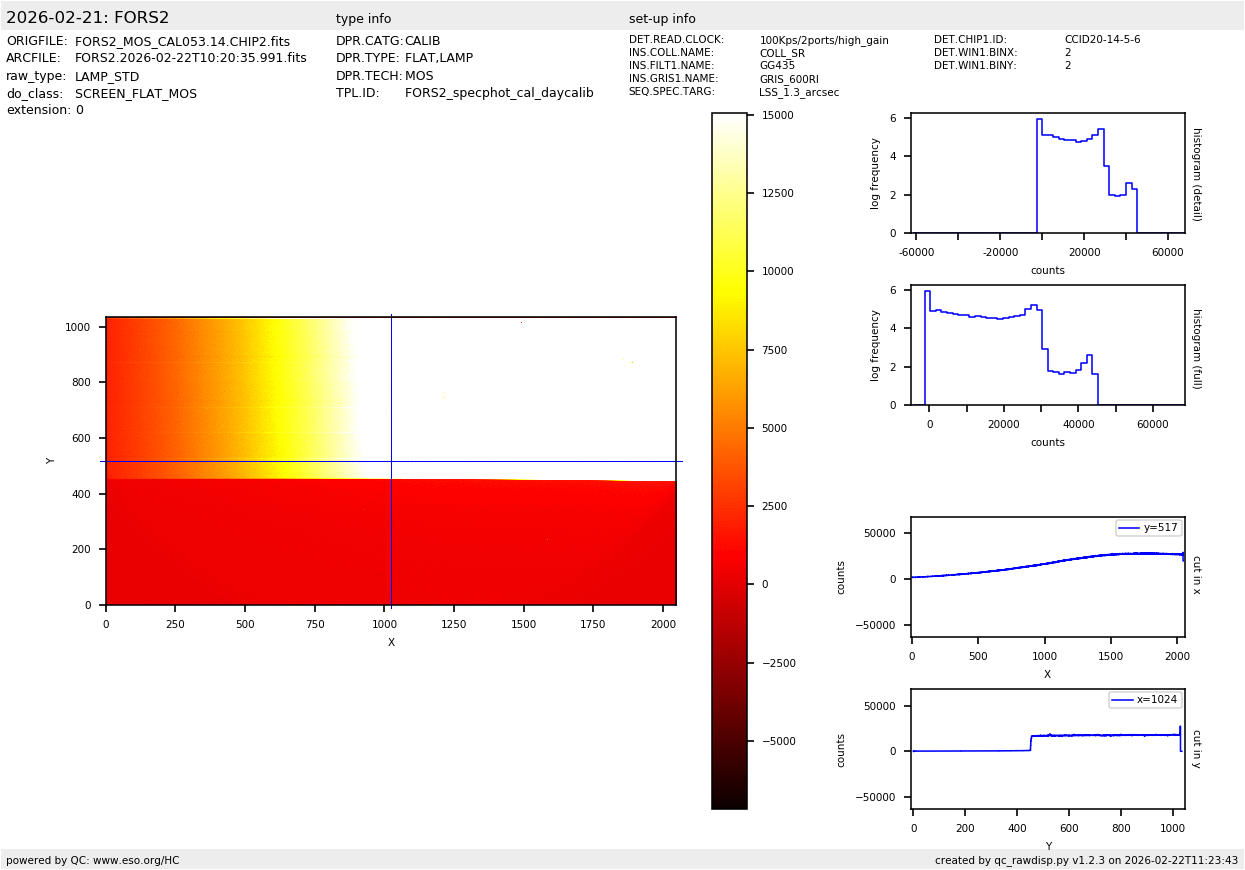Open the histogram (full) plot
Screen dimensions: 1245x870
[x=1047, y=345]
